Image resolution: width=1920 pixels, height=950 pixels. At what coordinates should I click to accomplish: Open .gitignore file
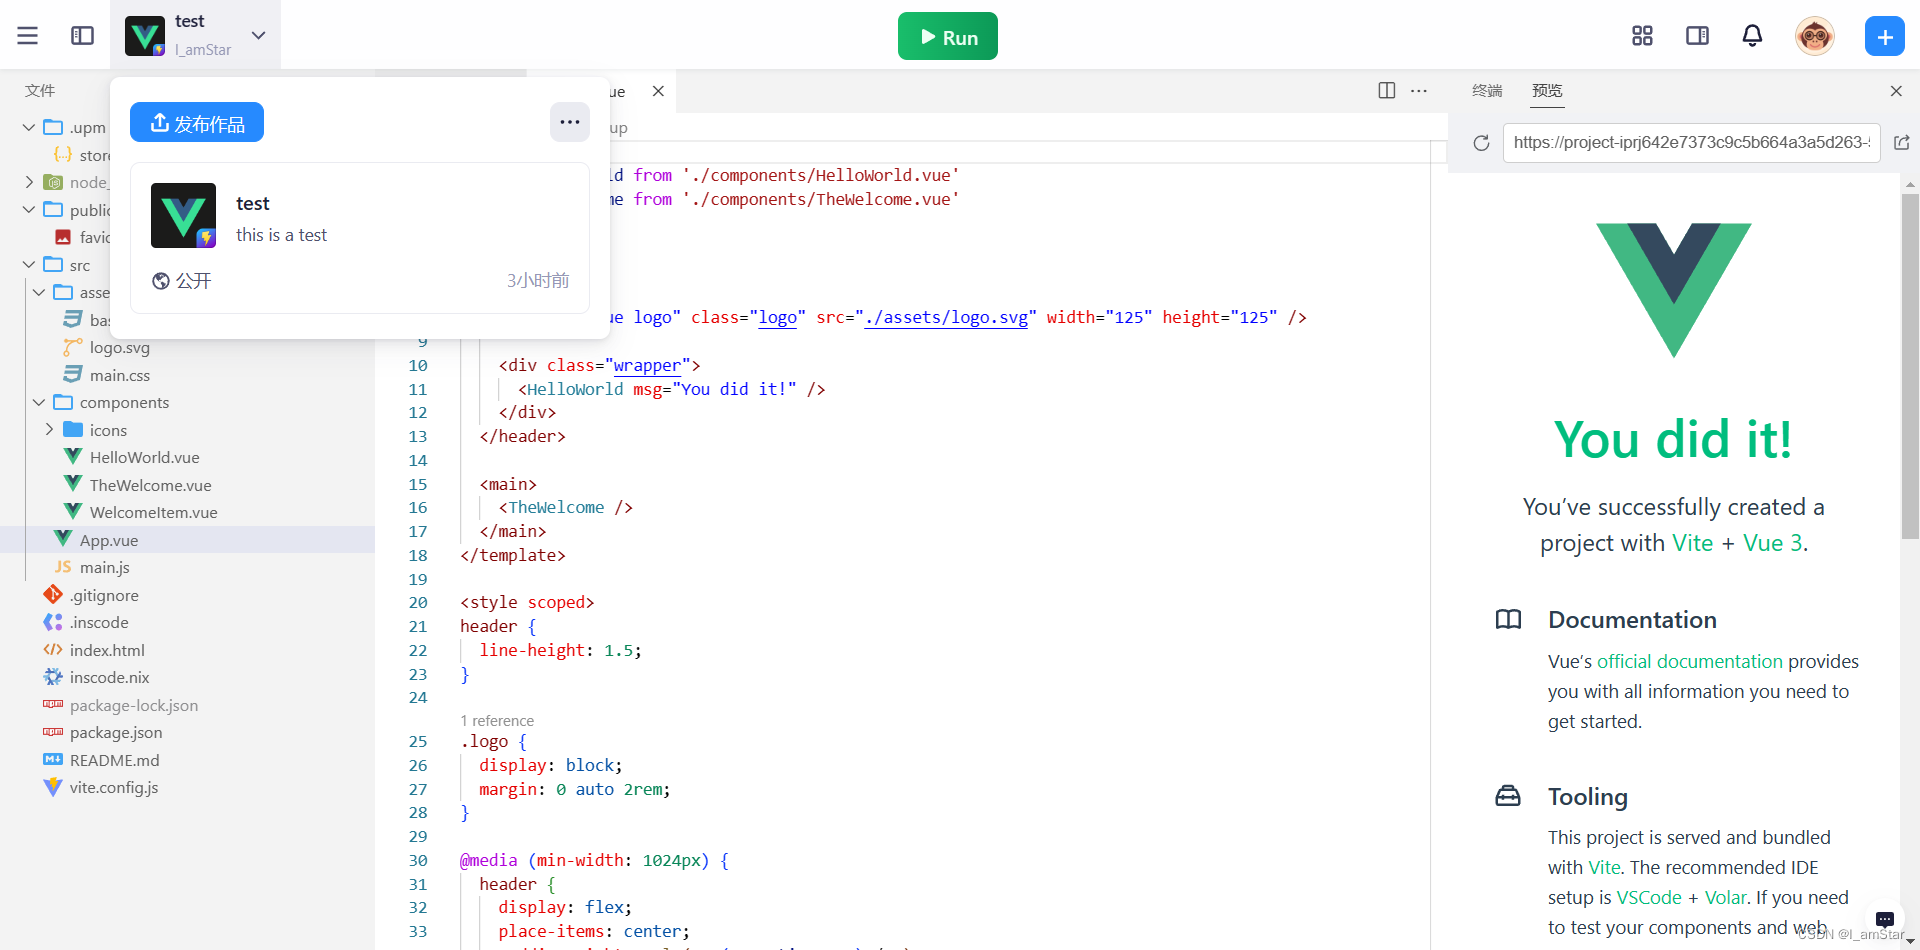104,595
